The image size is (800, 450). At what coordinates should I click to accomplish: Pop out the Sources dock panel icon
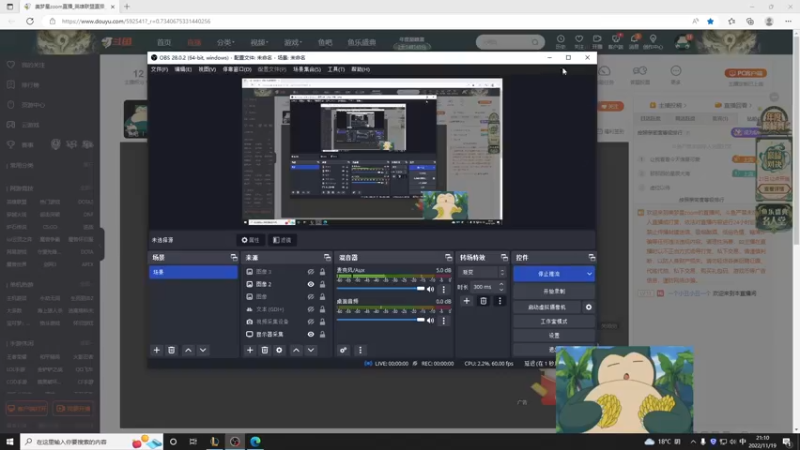point(327,258)
